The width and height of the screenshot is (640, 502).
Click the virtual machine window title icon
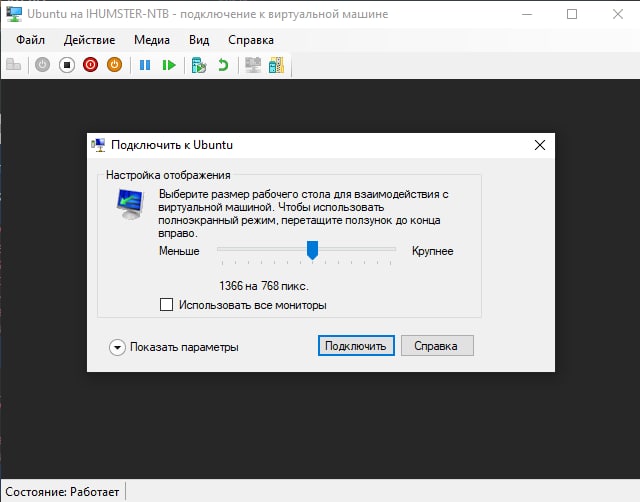[14, 14]
